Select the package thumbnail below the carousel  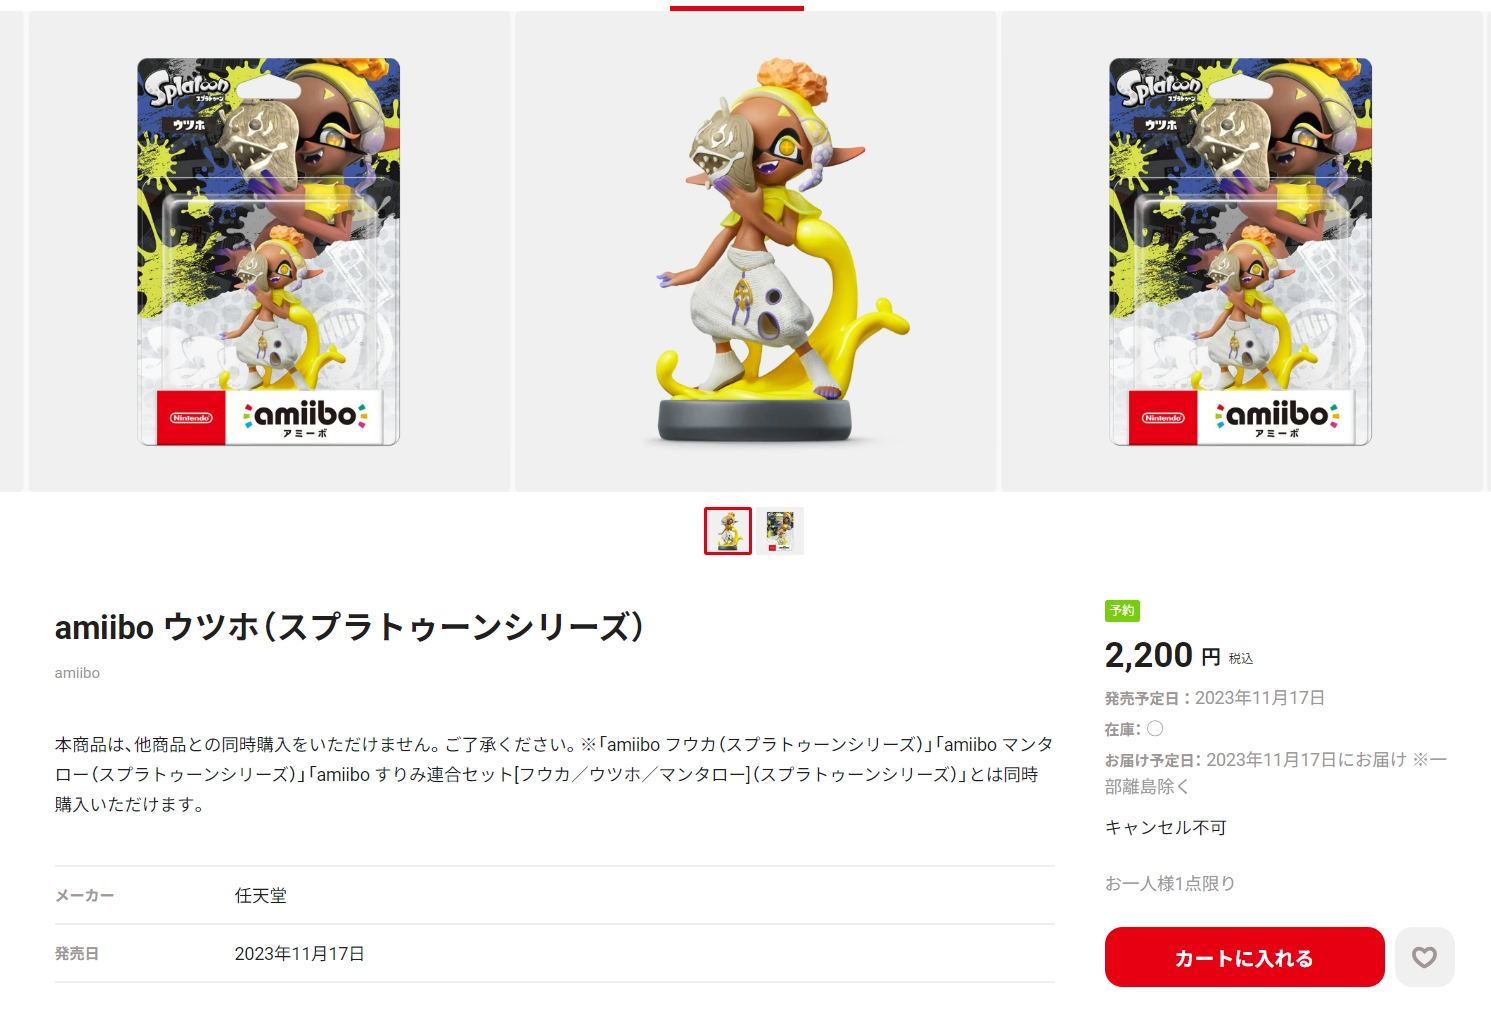(780, 531)
